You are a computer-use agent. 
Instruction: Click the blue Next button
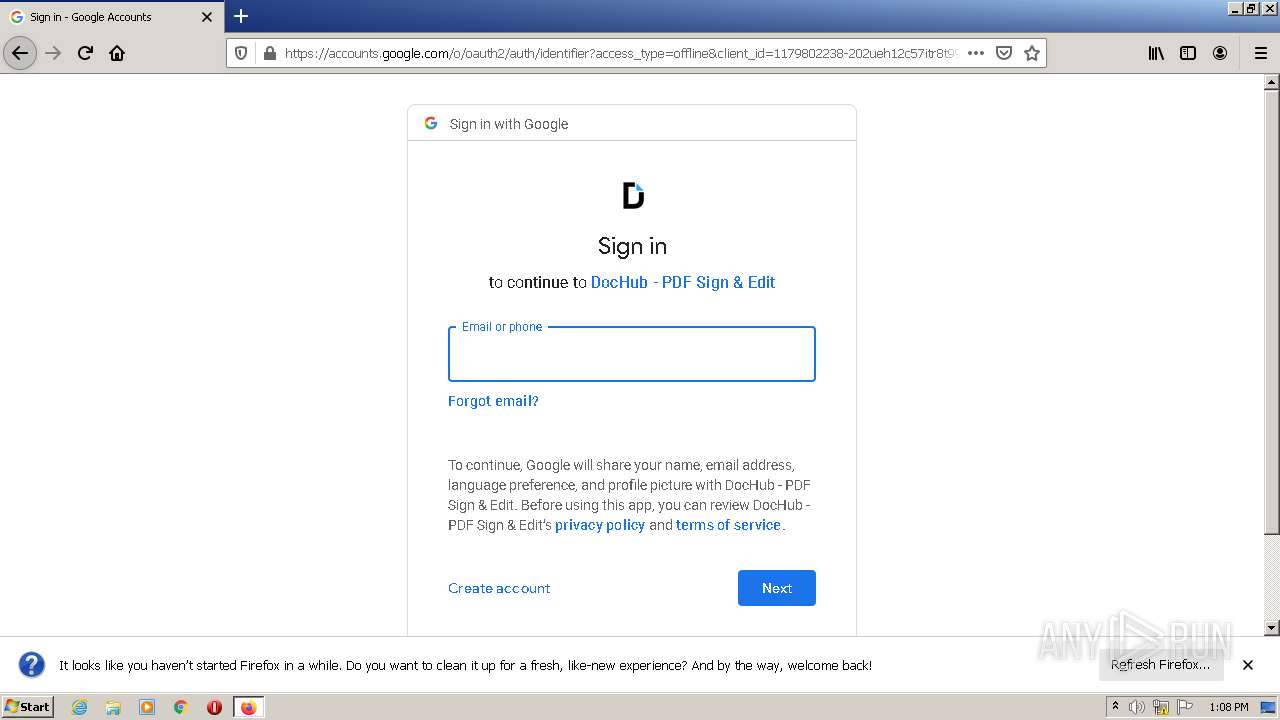click(x=777, y=588)
